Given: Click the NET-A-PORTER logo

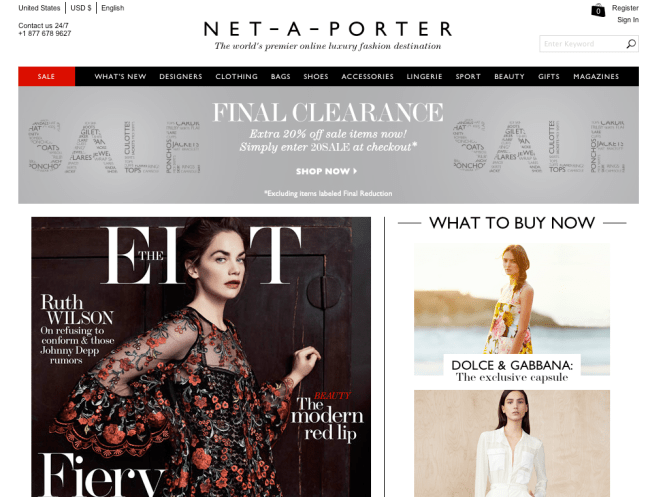Looking at the screenshot, I should [327, 30].
